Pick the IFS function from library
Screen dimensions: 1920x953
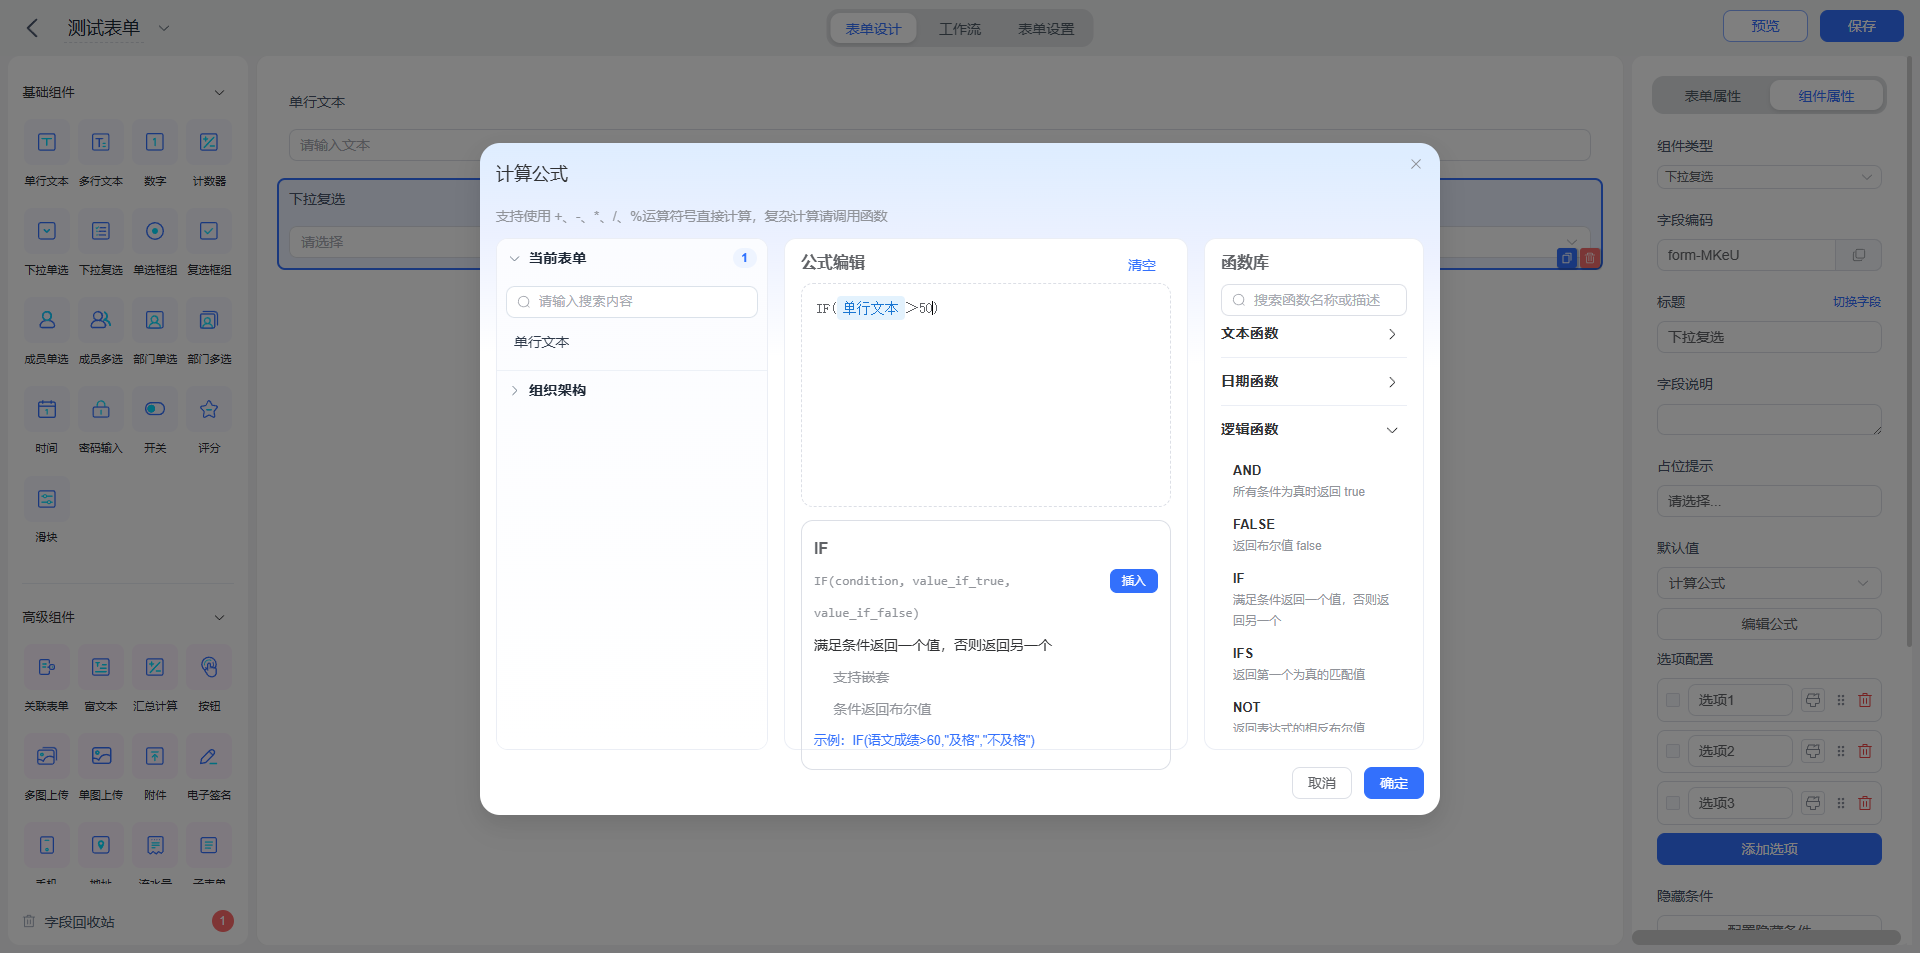coord(1243,653)
